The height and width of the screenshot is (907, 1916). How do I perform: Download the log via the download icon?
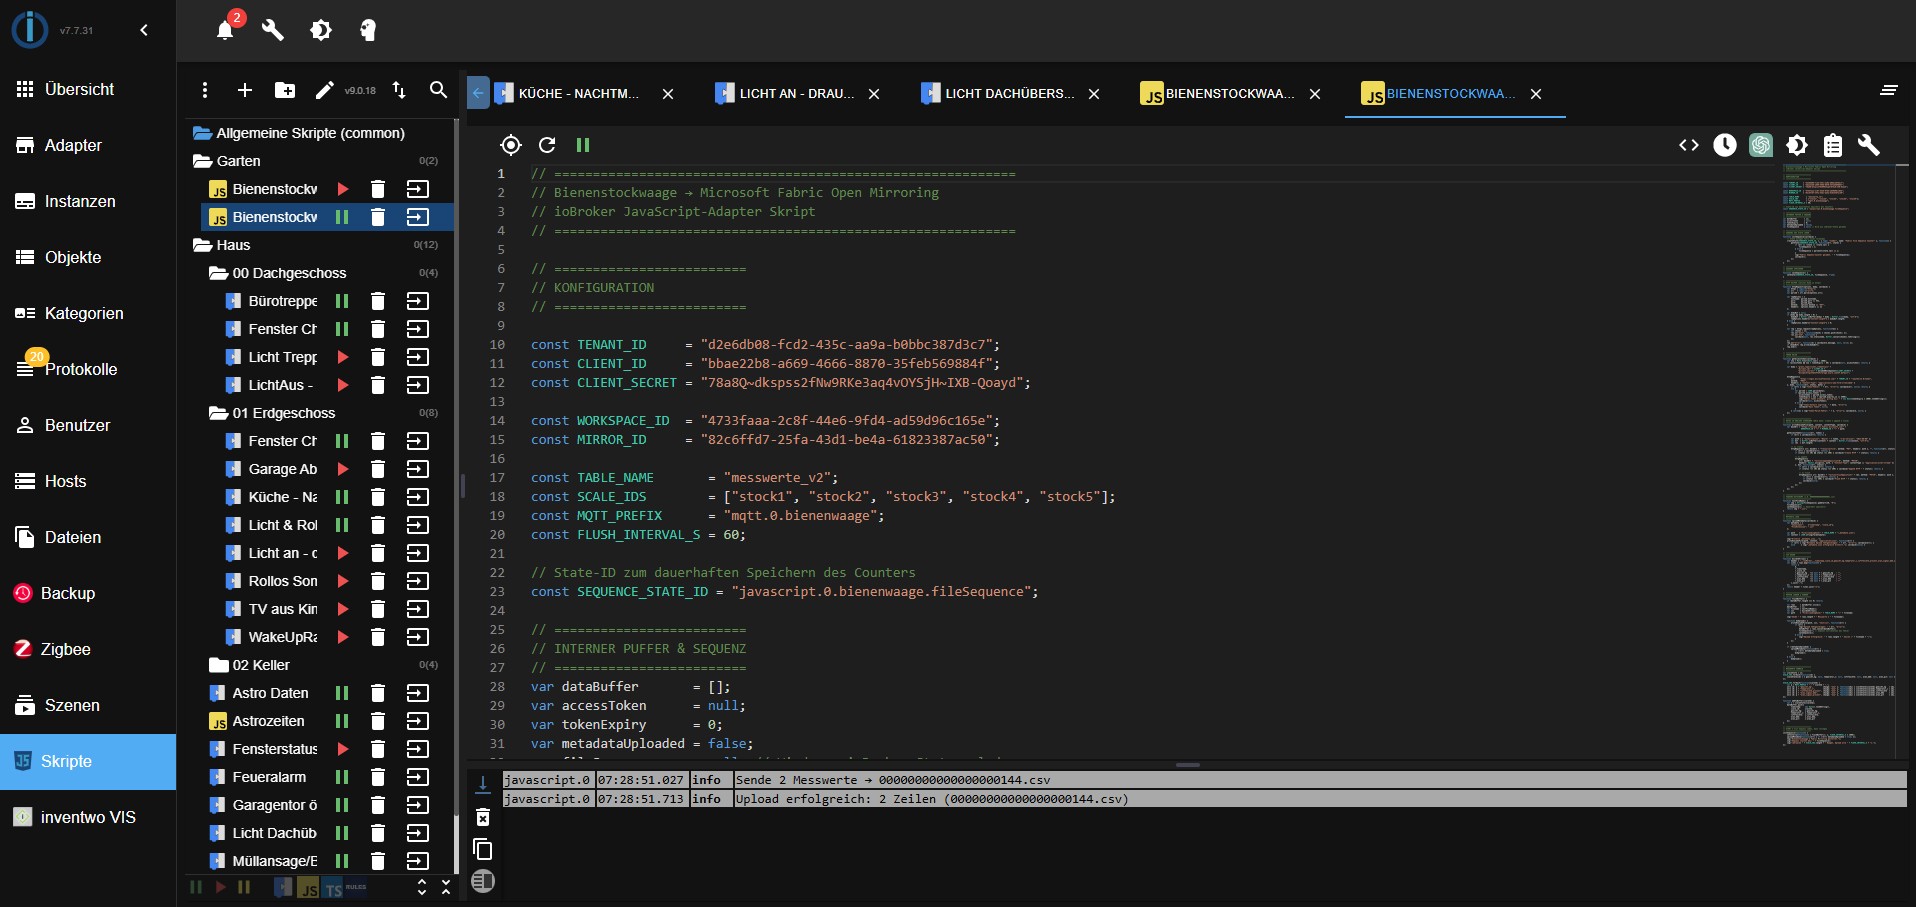click(484, 785)
